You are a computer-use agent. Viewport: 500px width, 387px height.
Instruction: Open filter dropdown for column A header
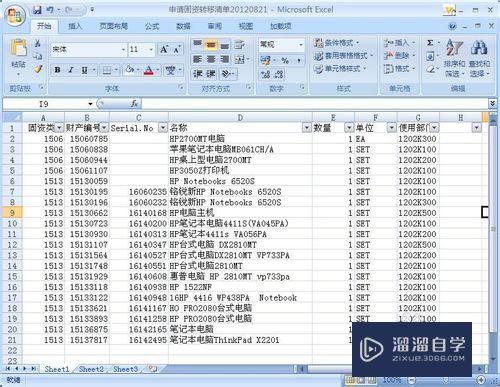point(59,128)
